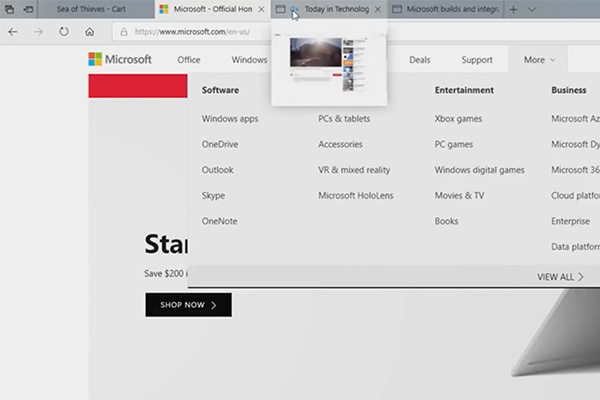Set these tabs aside icon
The image size is (600, 400).
[28, 9]
